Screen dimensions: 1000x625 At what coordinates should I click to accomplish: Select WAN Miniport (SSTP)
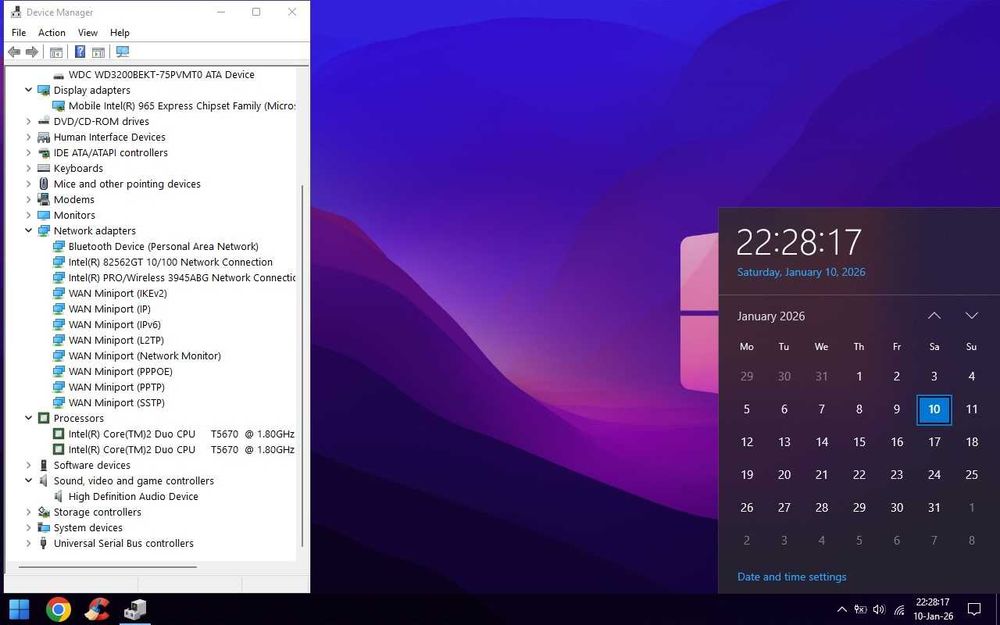point(117,403)
